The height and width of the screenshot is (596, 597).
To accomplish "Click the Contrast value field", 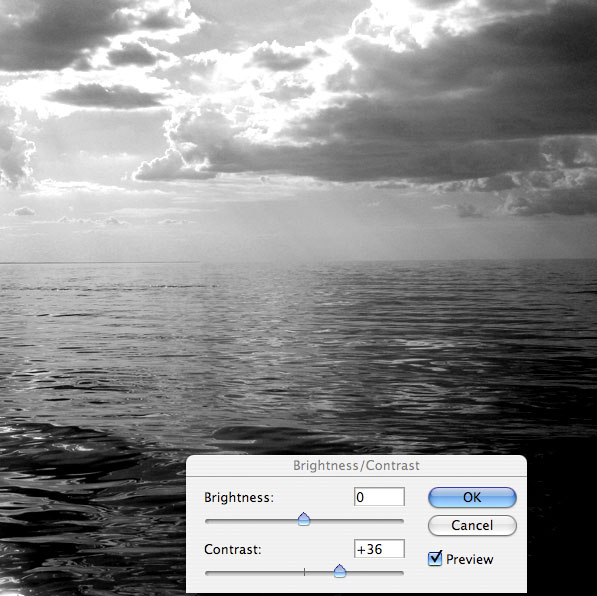I will (379, 549).
